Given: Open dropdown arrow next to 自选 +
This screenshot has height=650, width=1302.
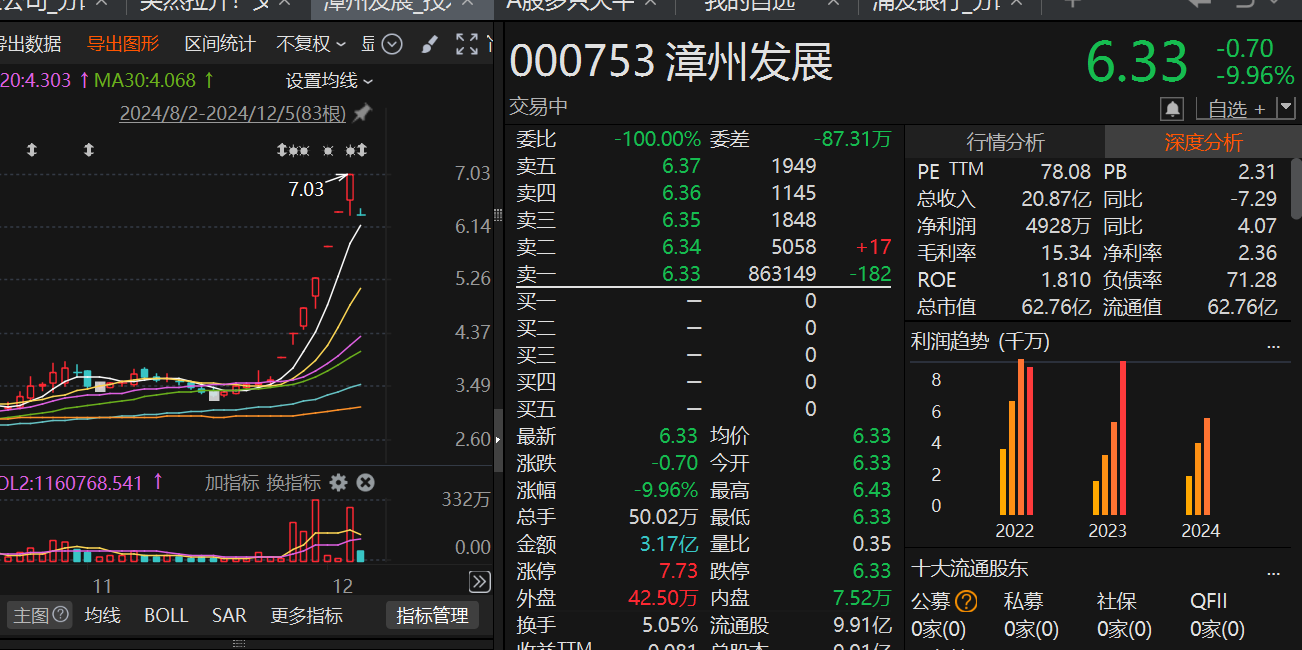Looking at the screenshot, I should click(1285, 108).
